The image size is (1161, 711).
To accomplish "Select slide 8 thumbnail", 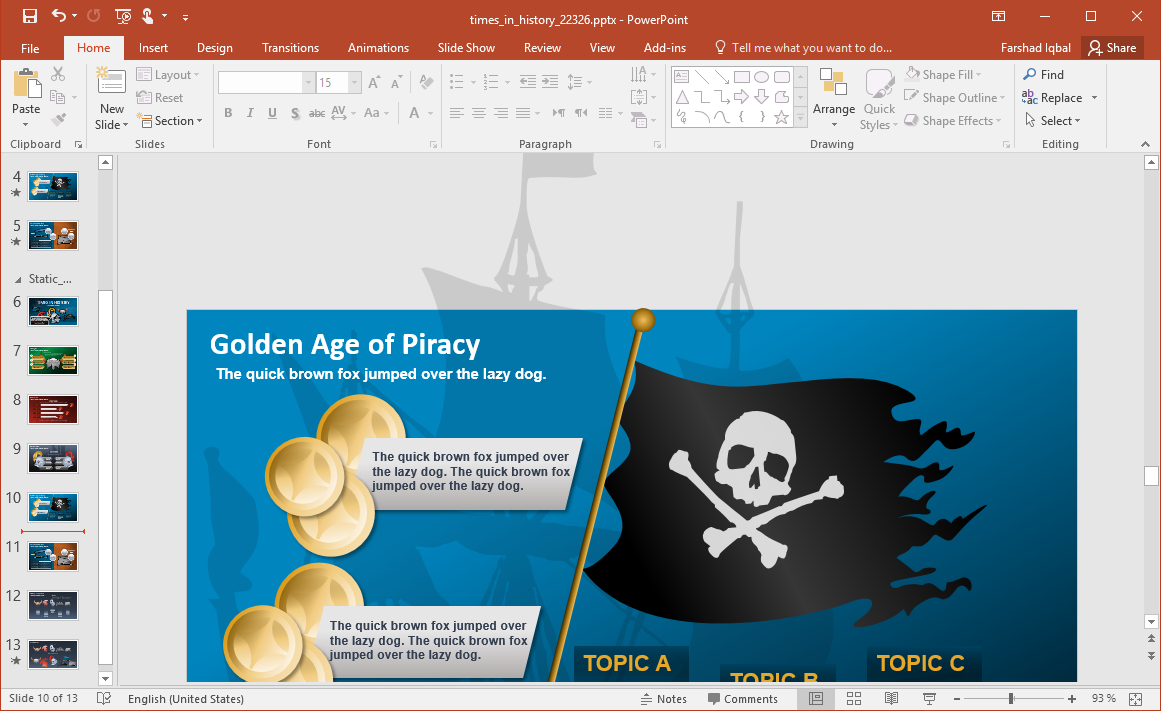I will pos(53,409).
